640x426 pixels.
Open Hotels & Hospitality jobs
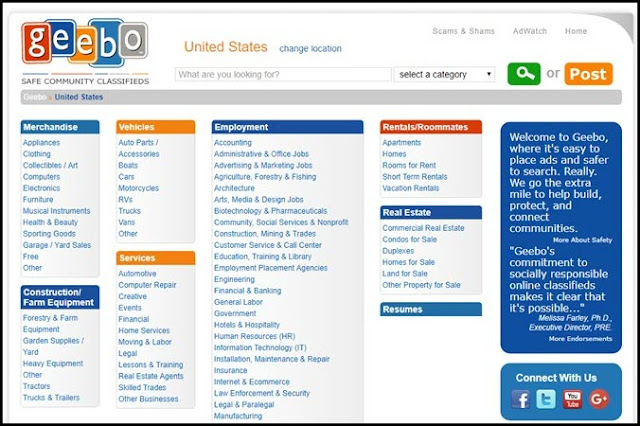tap(247, 325)
